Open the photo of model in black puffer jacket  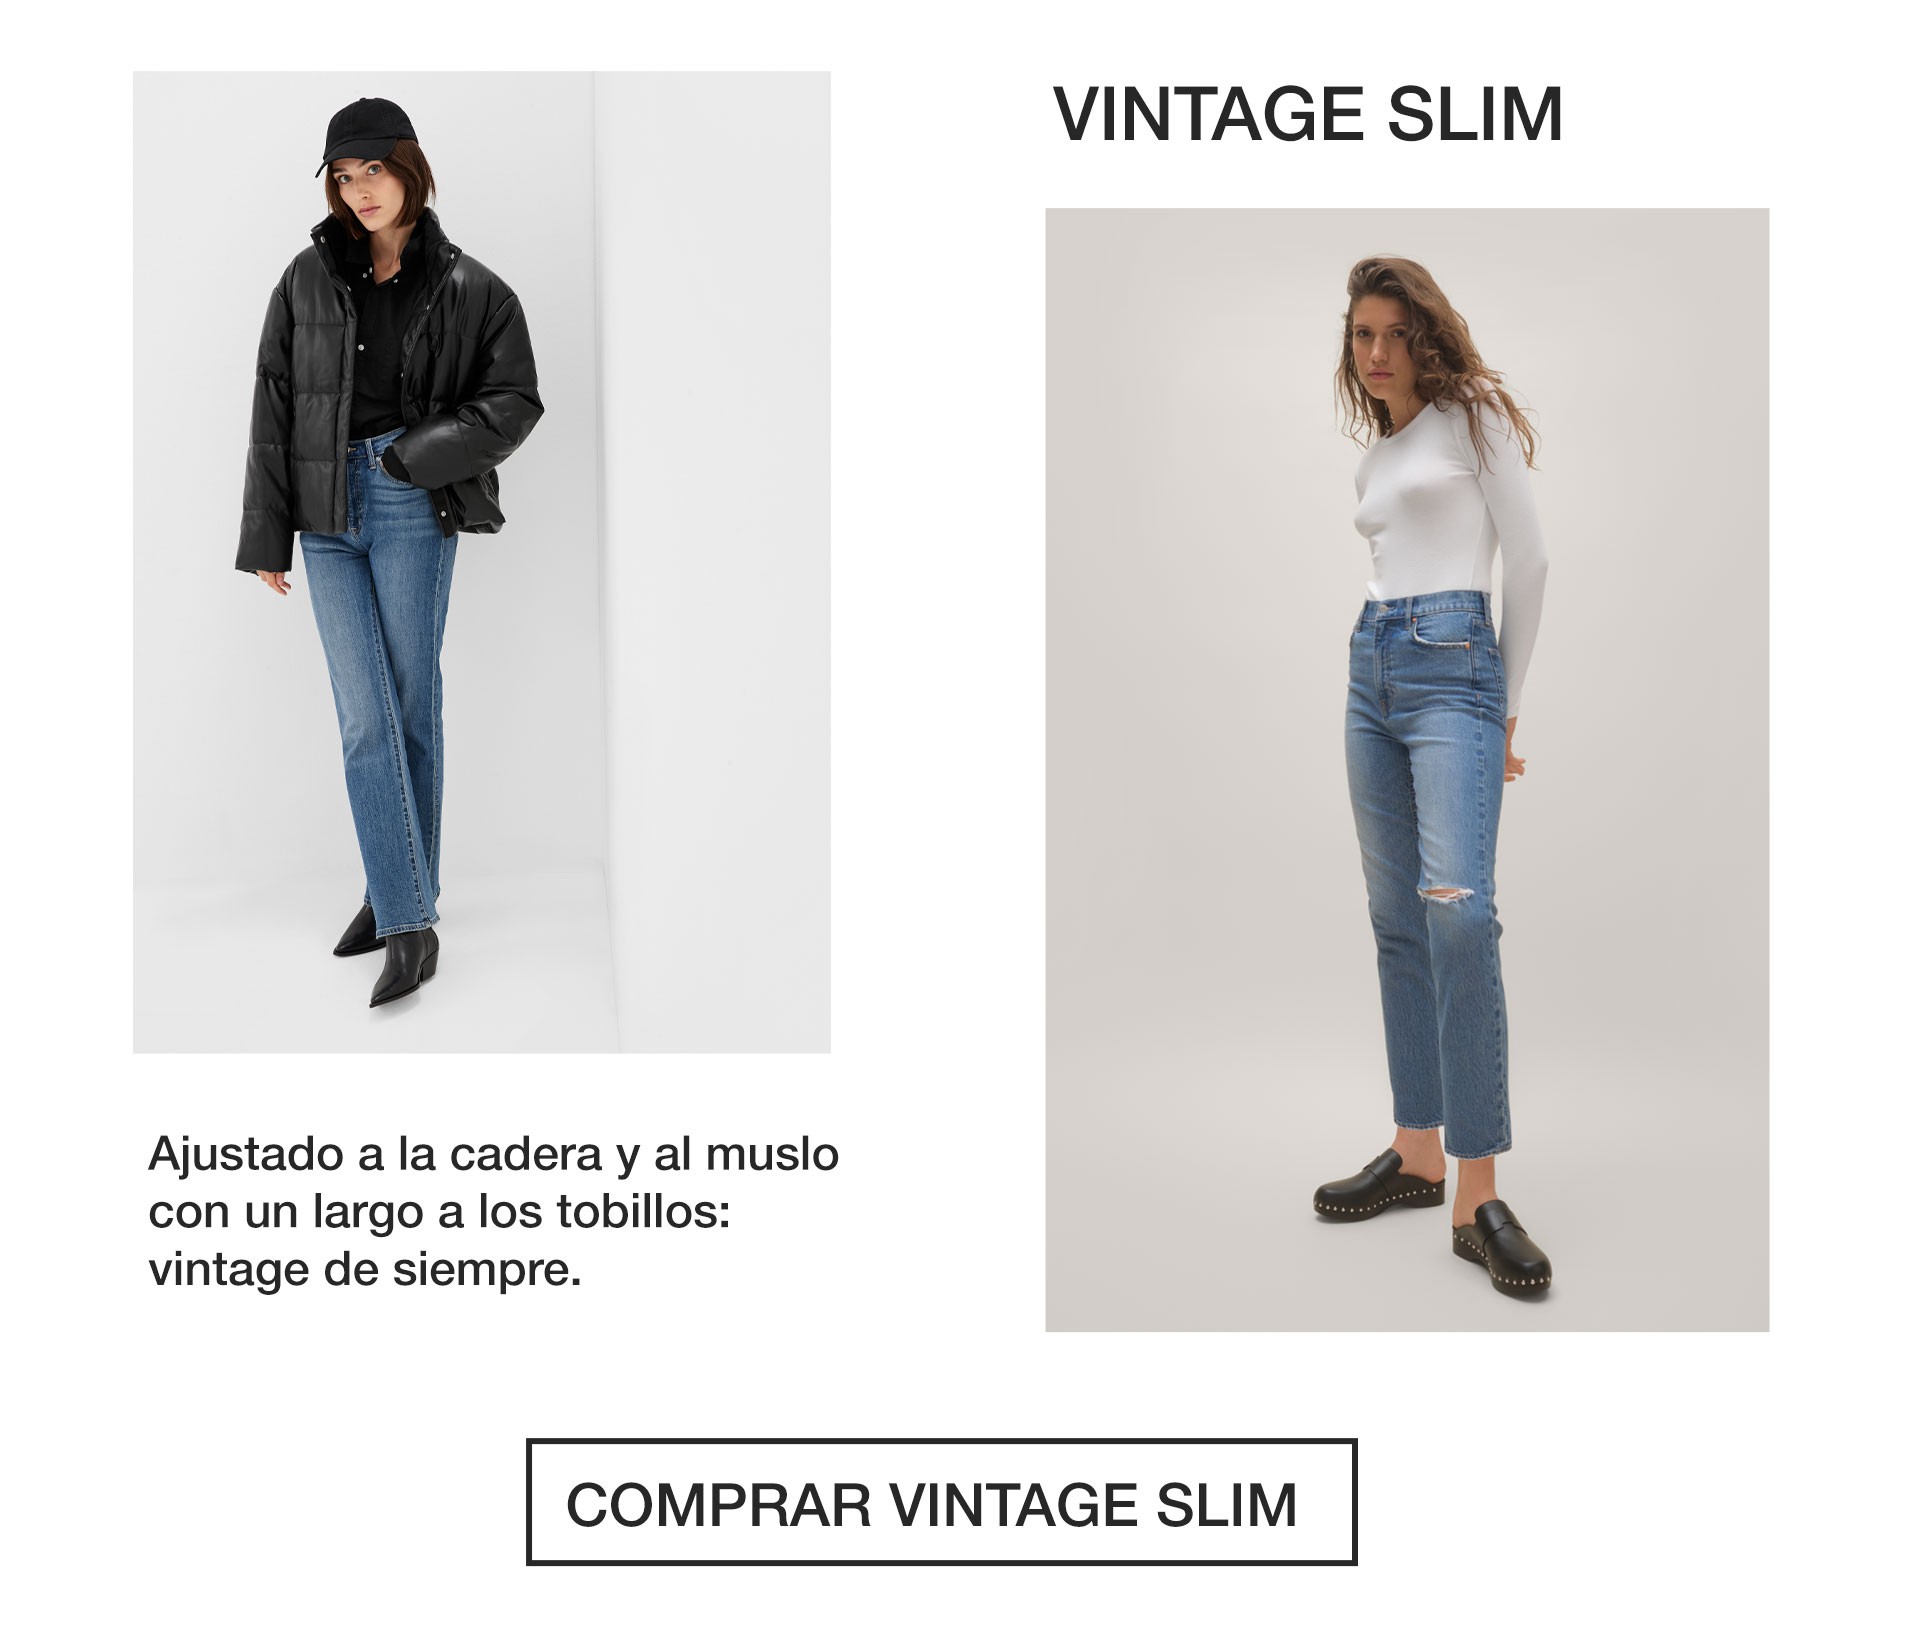481,561
